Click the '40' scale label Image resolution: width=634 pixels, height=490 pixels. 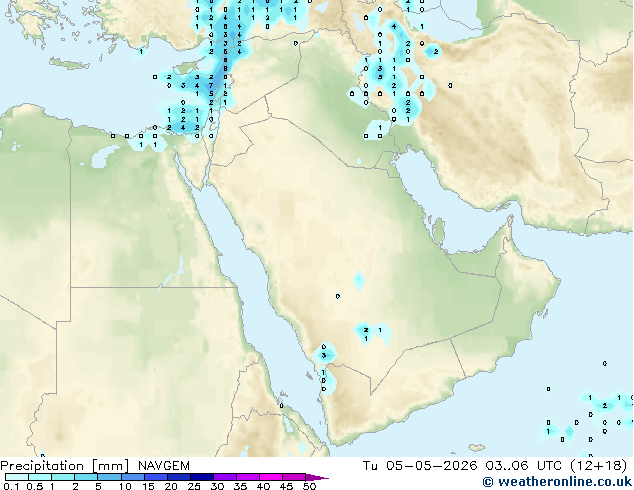point(263,486)
